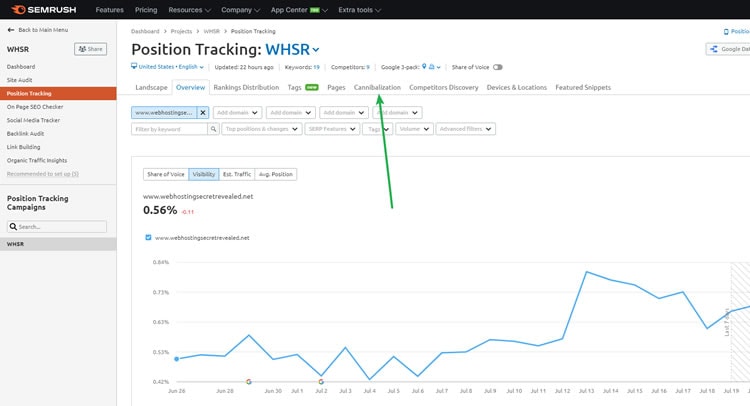
Task: Toggle the Share of Voice switch
Action: click(497, 67)
